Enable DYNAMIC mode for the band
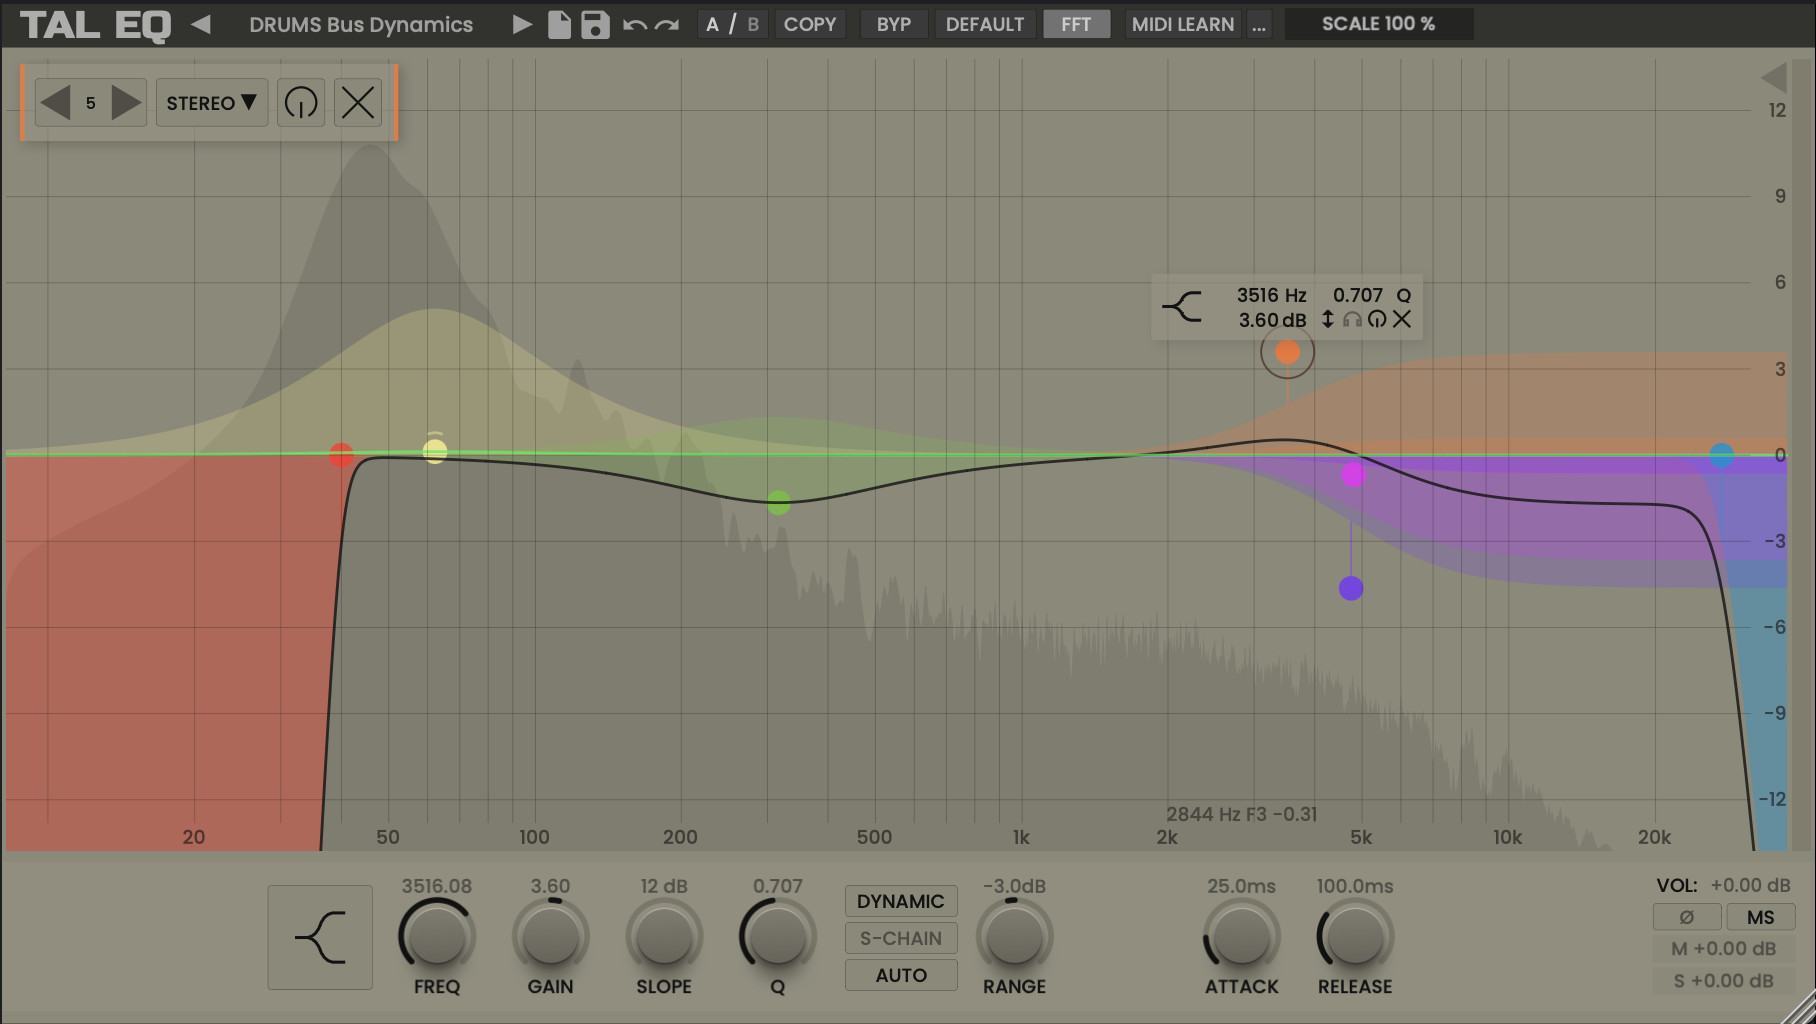 click(x=900, y=901)
